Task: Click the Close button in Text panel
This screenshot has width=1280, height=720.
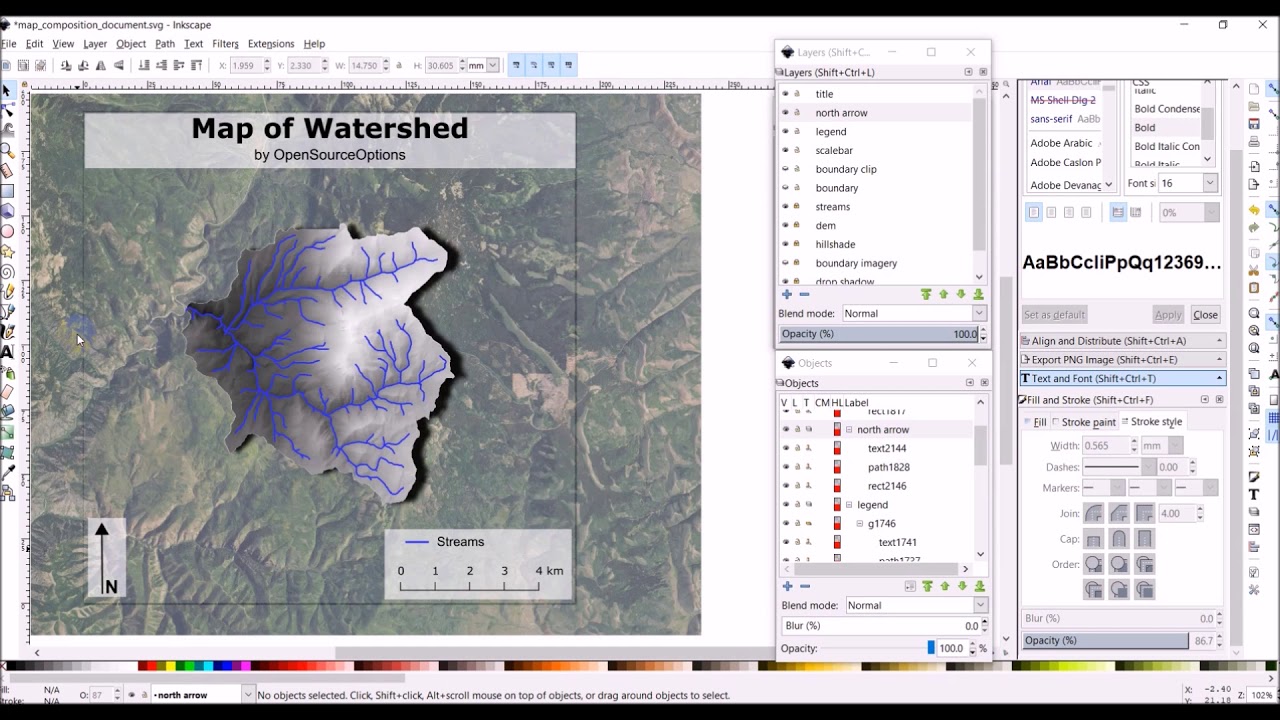Action: point(1205,315)
